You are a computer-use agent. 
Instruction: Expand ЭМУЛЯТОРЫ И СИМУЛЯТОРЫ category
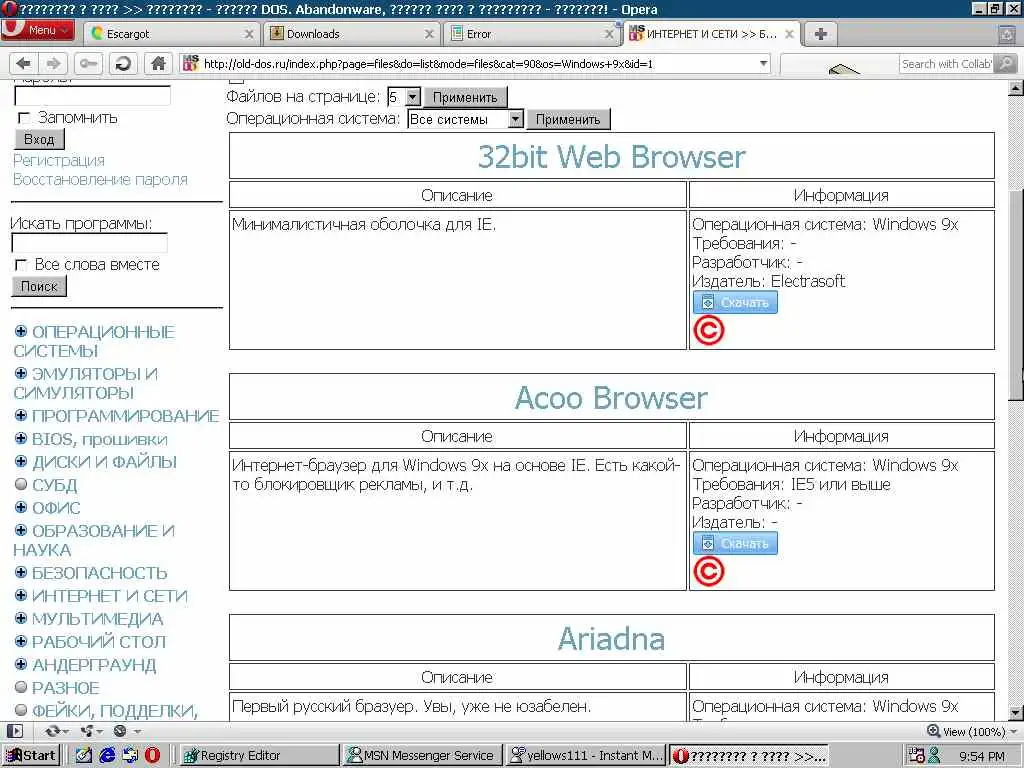tap(21, 373)
